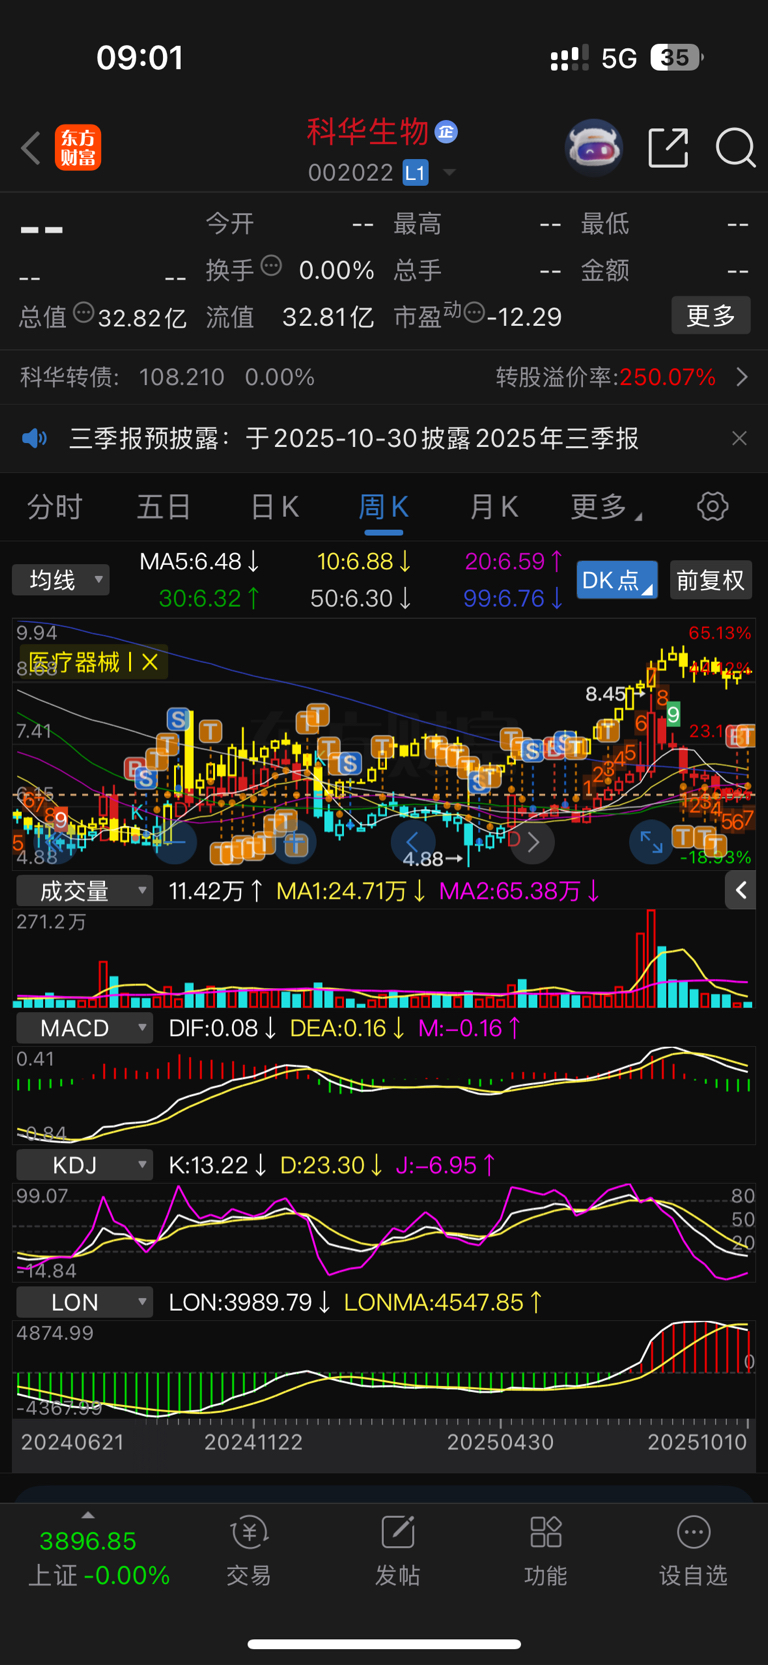Expand chart to fullscreen icon
769x1665 pixels.
tap(651, 843)
